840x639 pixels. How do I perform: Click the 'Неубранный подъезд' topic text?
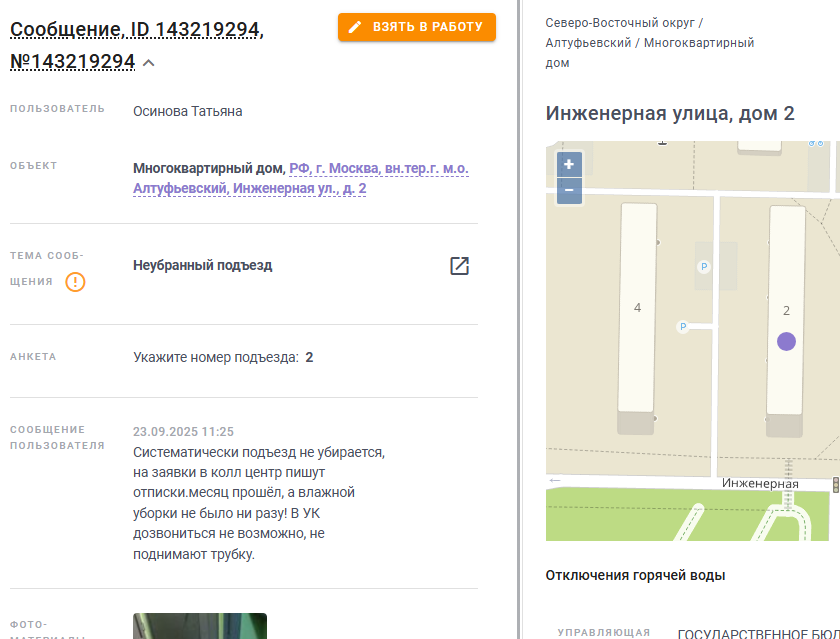coord(202,265)
